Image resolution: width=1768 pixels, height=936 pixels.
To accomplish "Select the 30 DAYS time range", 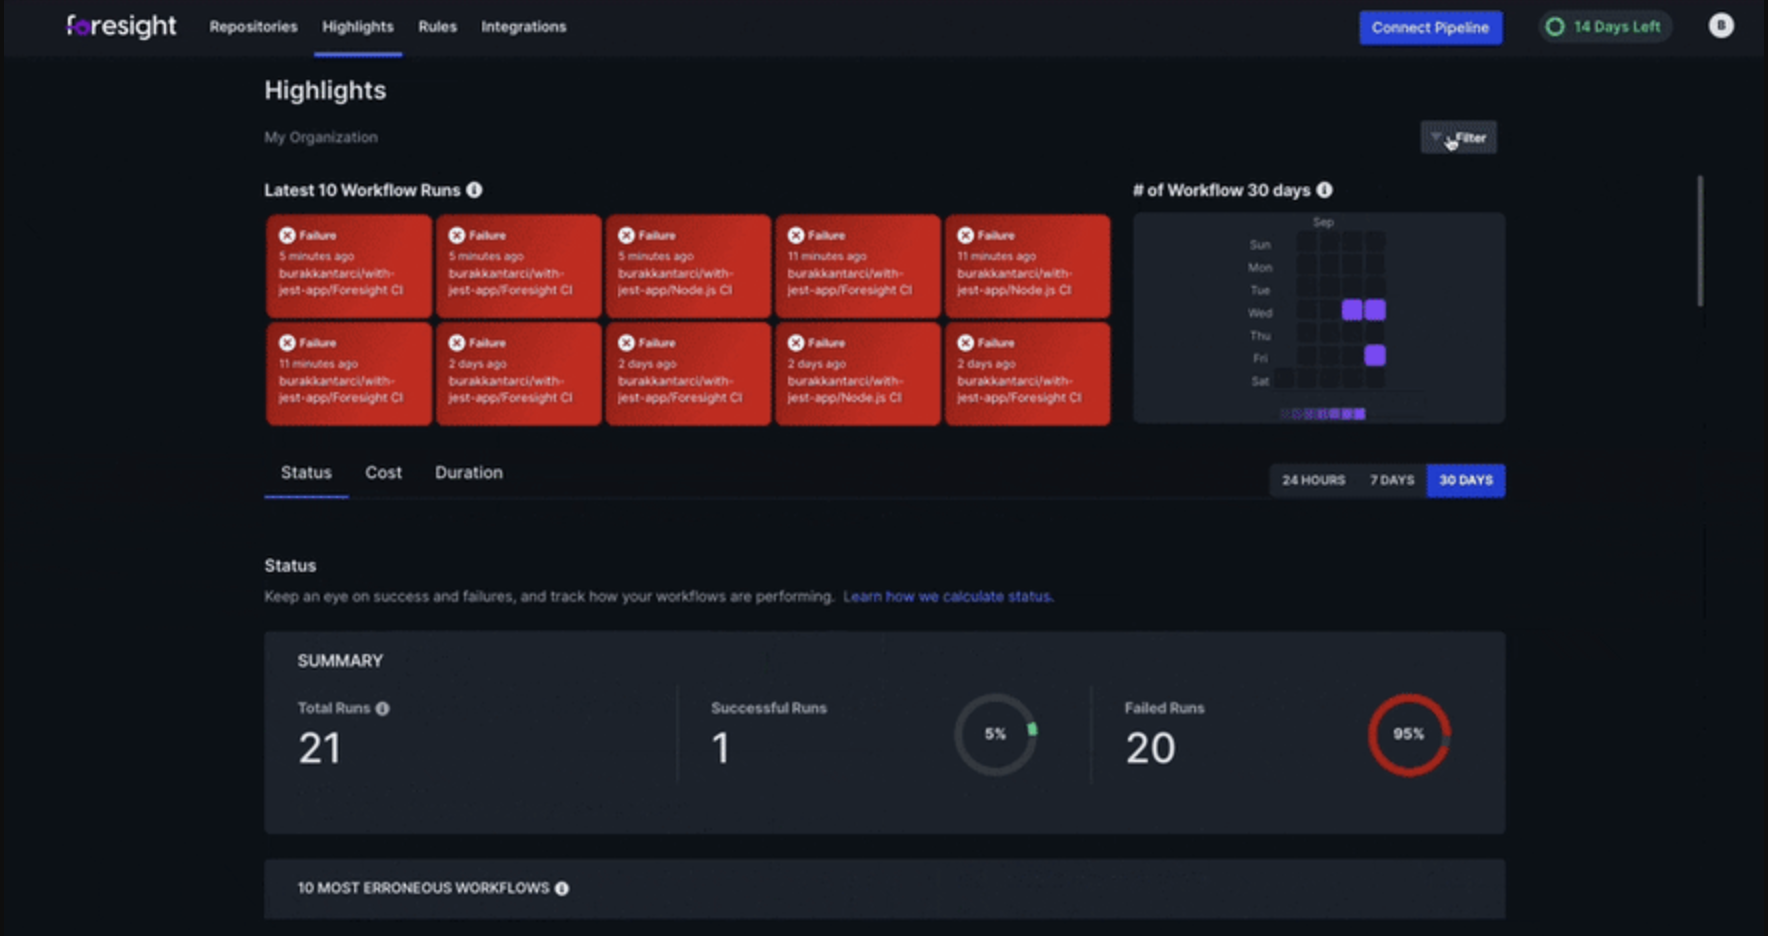I will pos(1465,480).
